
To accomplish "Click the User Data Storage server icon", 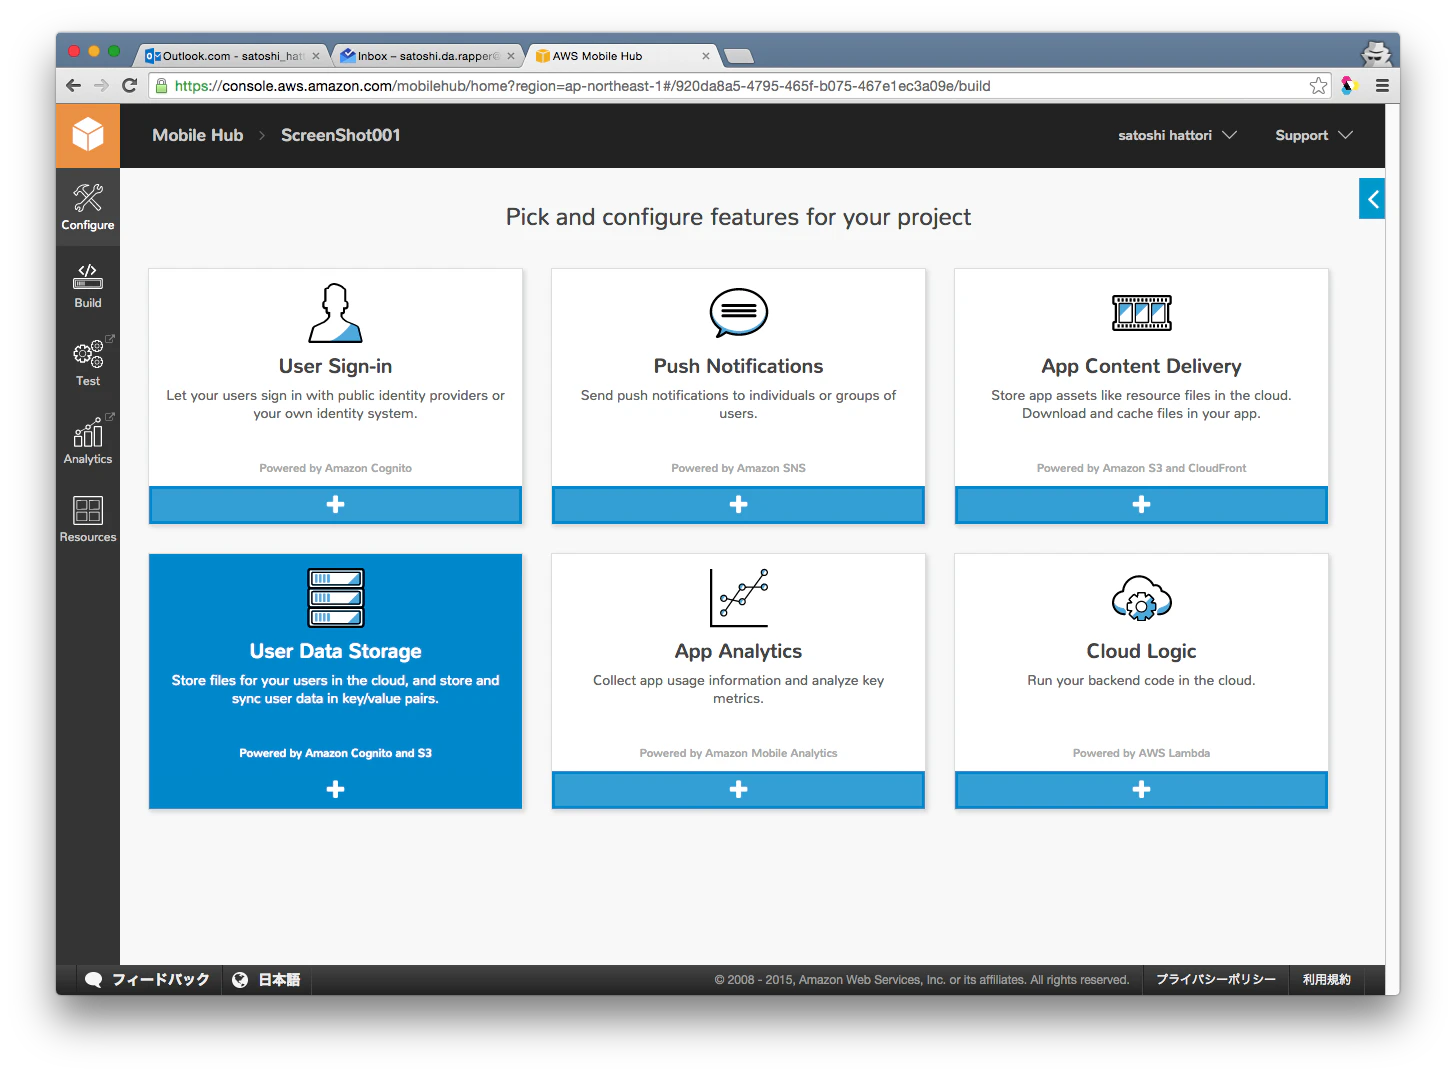I will coord(336,598).
